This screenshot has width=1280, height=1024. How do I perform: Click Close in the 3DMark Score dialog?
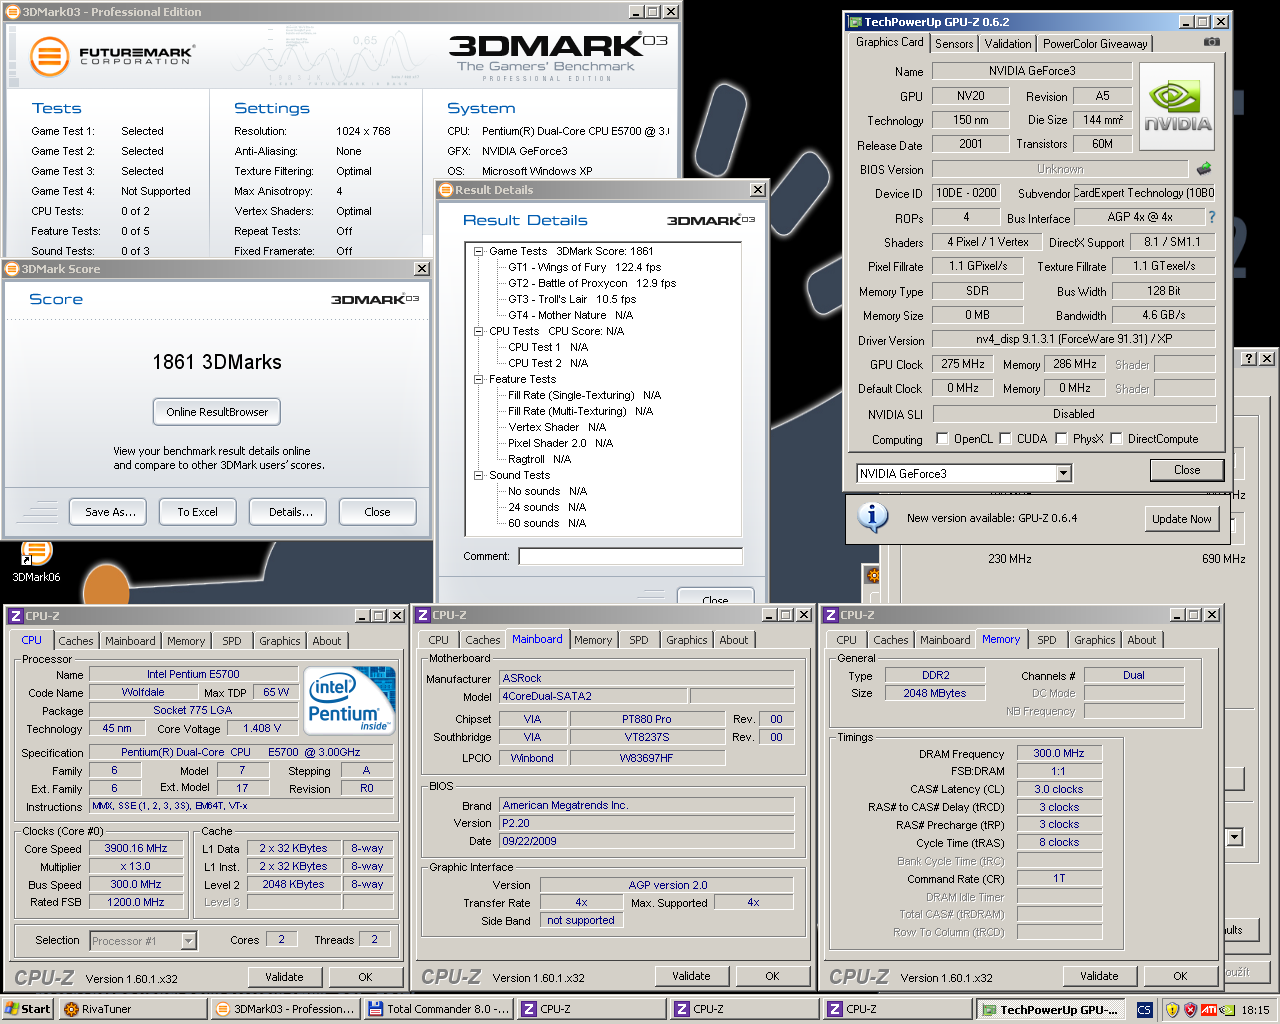click(x=377, y=511)
